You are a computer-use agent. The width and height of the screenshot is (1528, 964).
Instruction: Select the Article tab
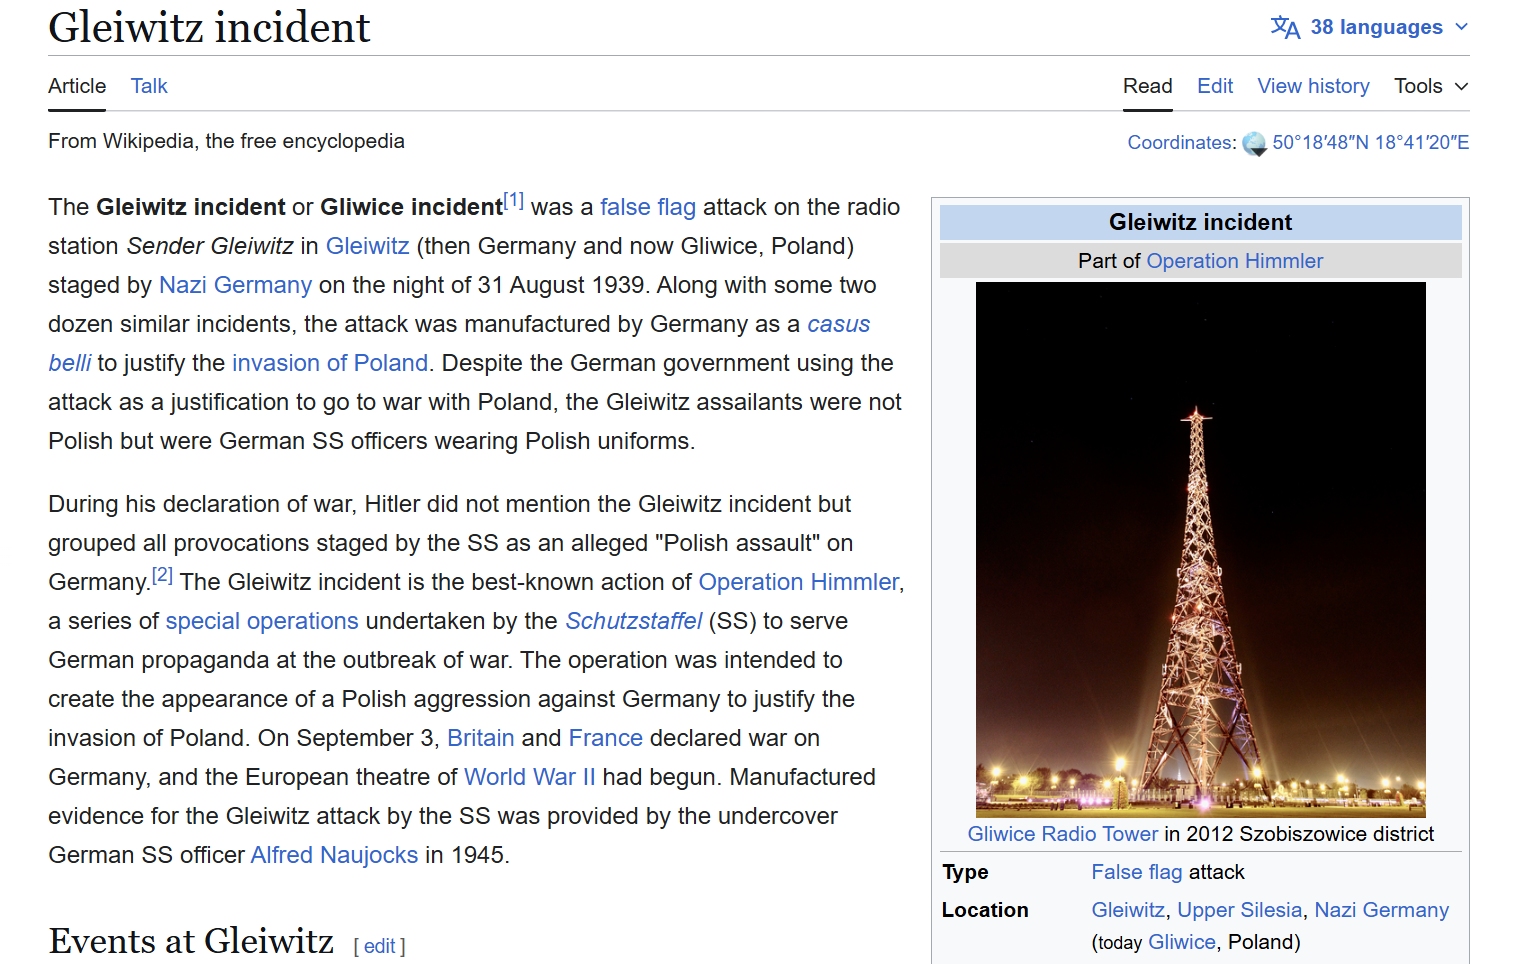[x=77, y=86]
